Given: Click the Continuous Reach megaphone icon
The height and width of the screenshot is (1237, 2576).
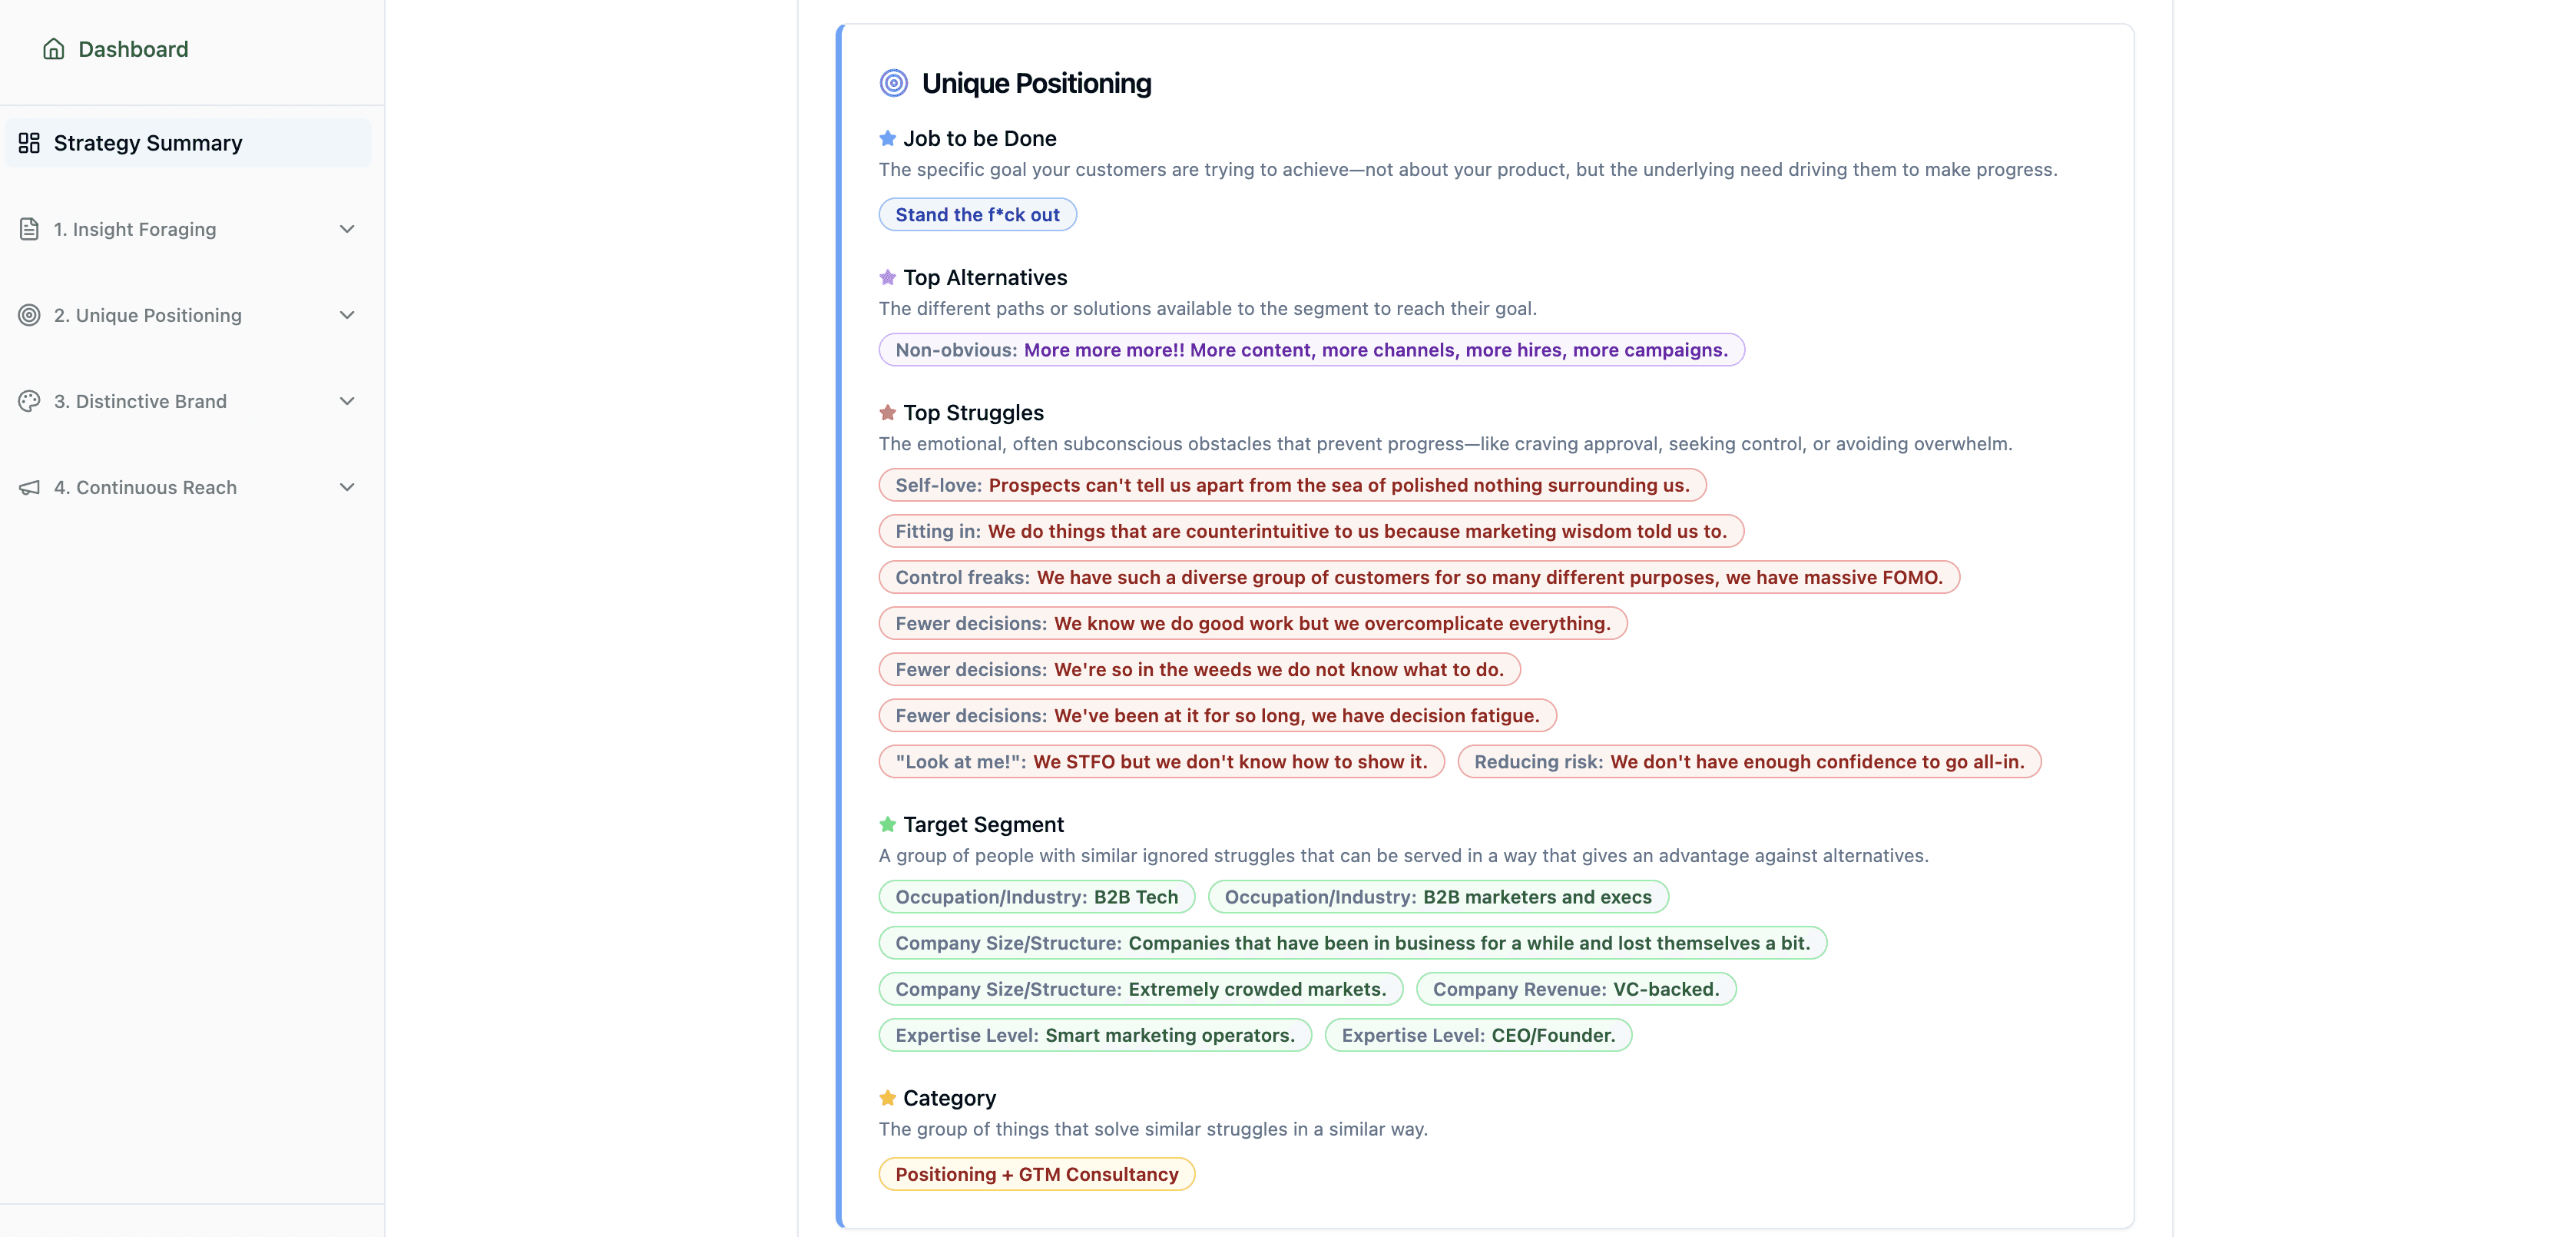Looking at the screenshot, I should click(29, 487).
